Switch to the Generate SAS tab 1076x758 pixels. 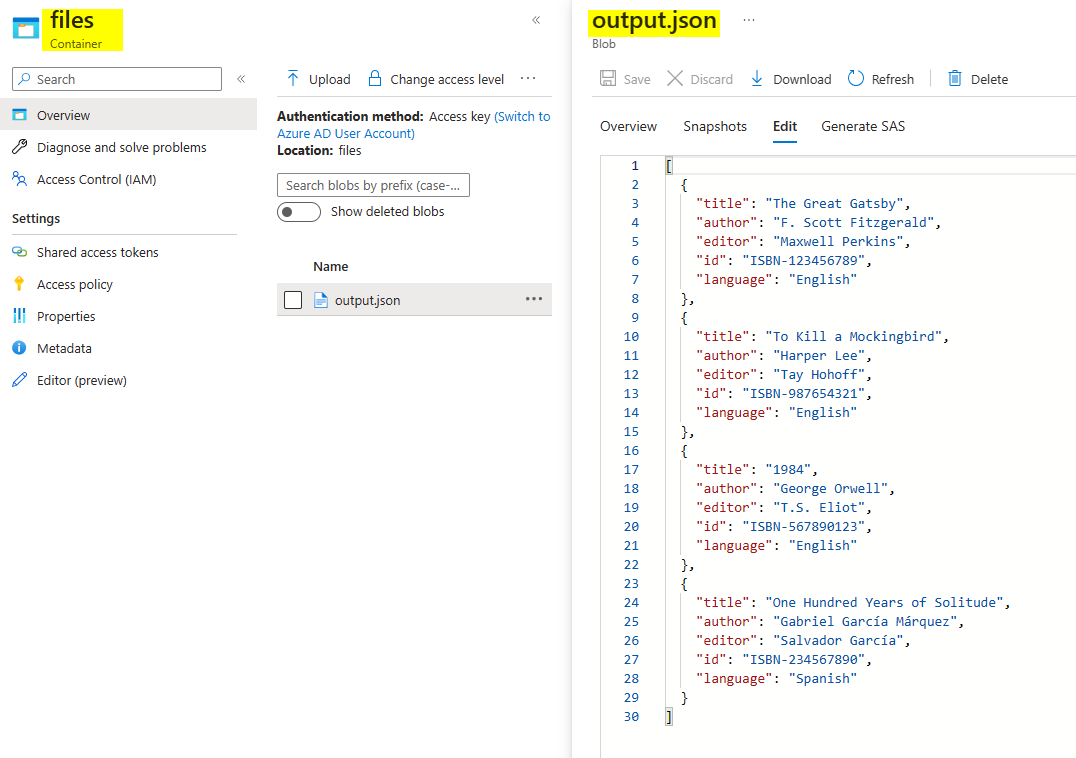(x=863, y=126)
